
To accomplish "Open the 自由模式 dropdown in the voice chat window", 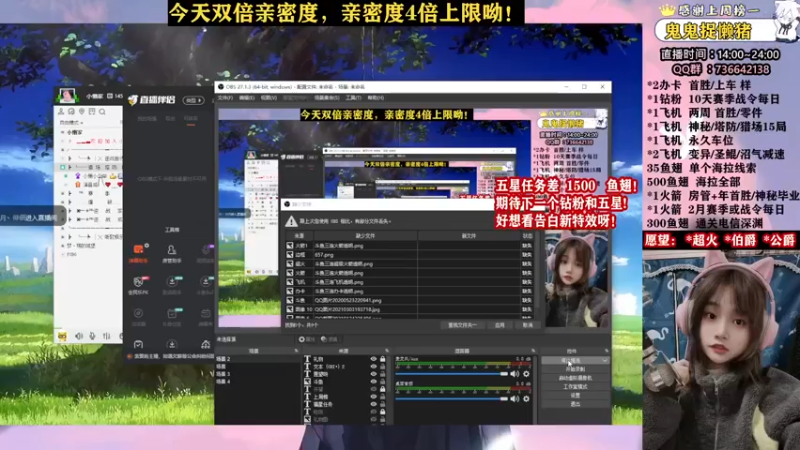I will click(71, 122).
